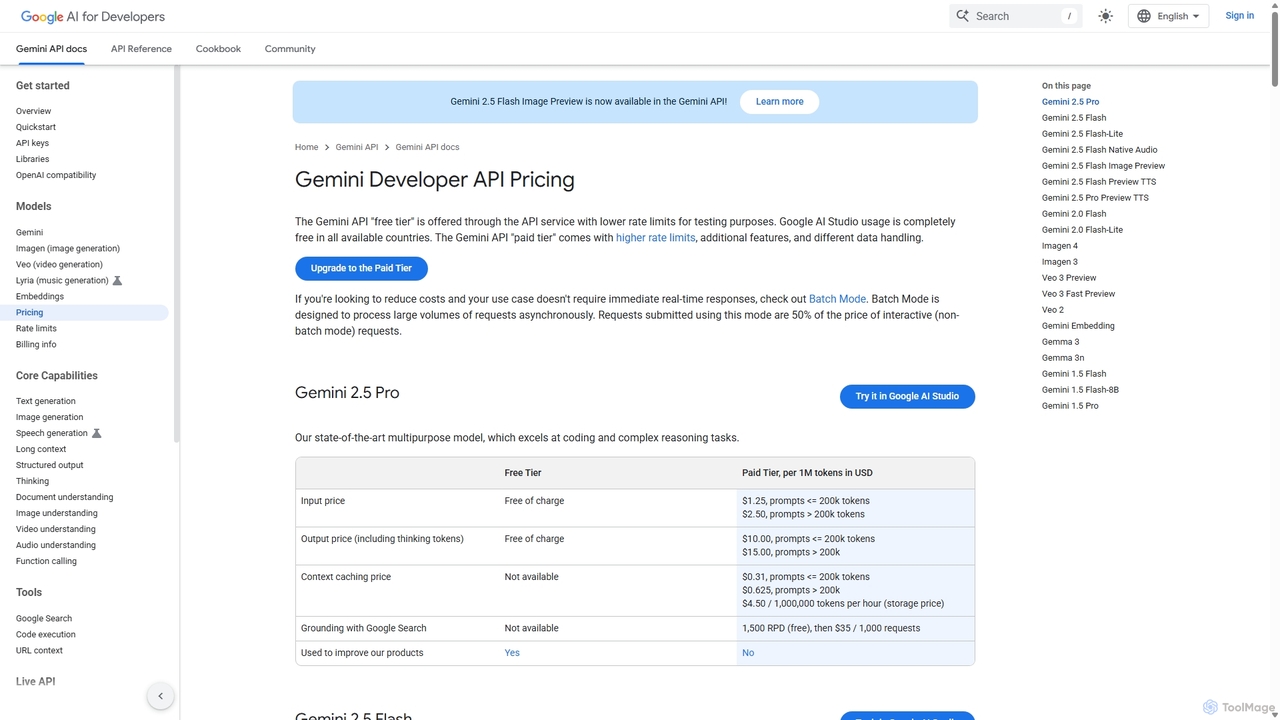The height and width of the screenshot is (720, 1280).
Task: Click the flask icon next to Lyria
Action: tap(117, 281)
